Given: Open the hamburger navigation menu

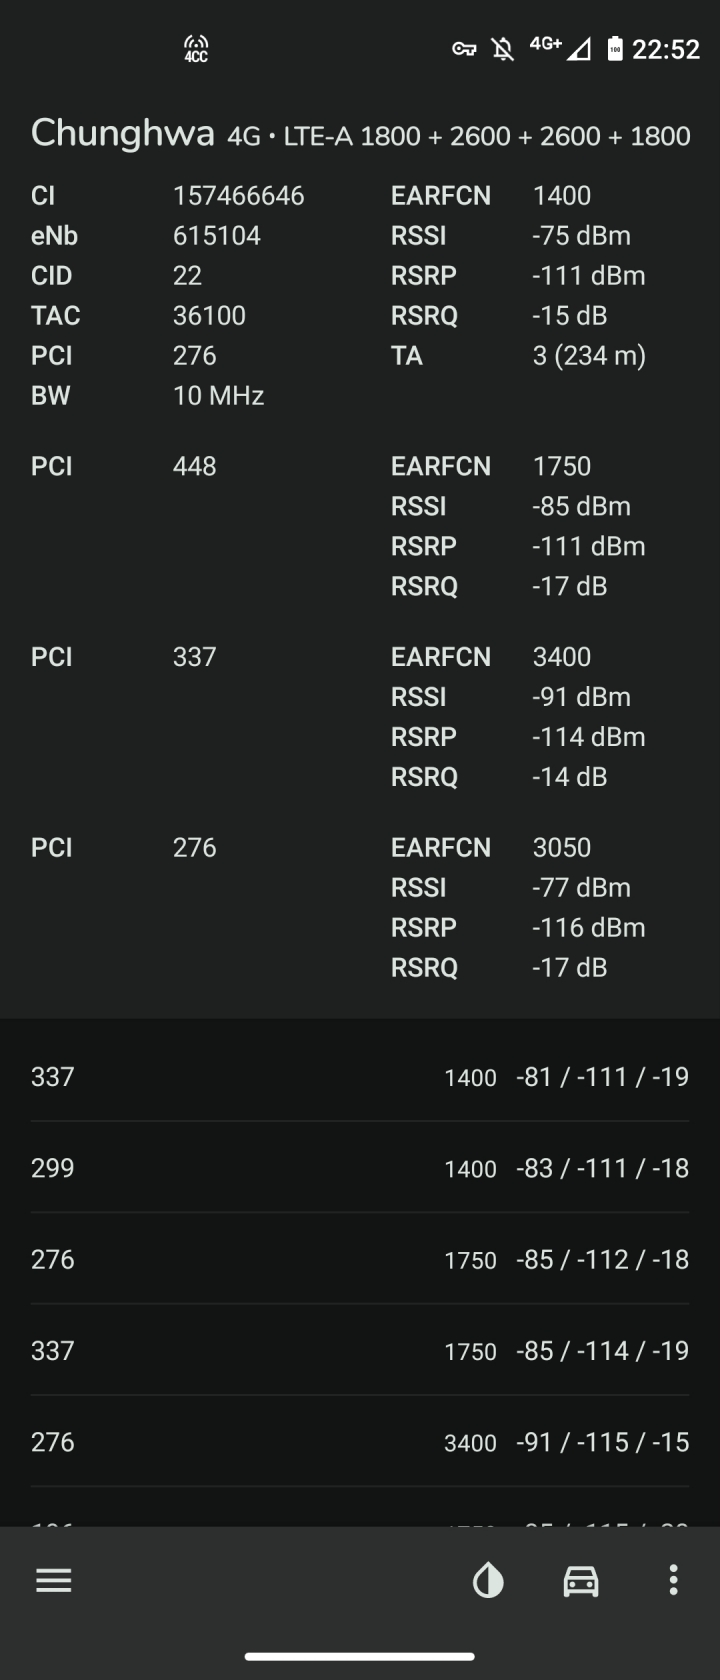Looking at the screenshot, I should tap(54, 1580).
